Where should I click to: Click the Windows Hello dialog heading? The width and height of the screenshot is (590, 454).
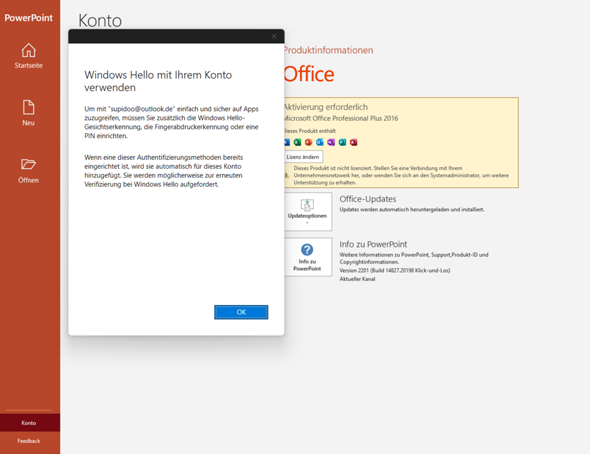point(158,81)
